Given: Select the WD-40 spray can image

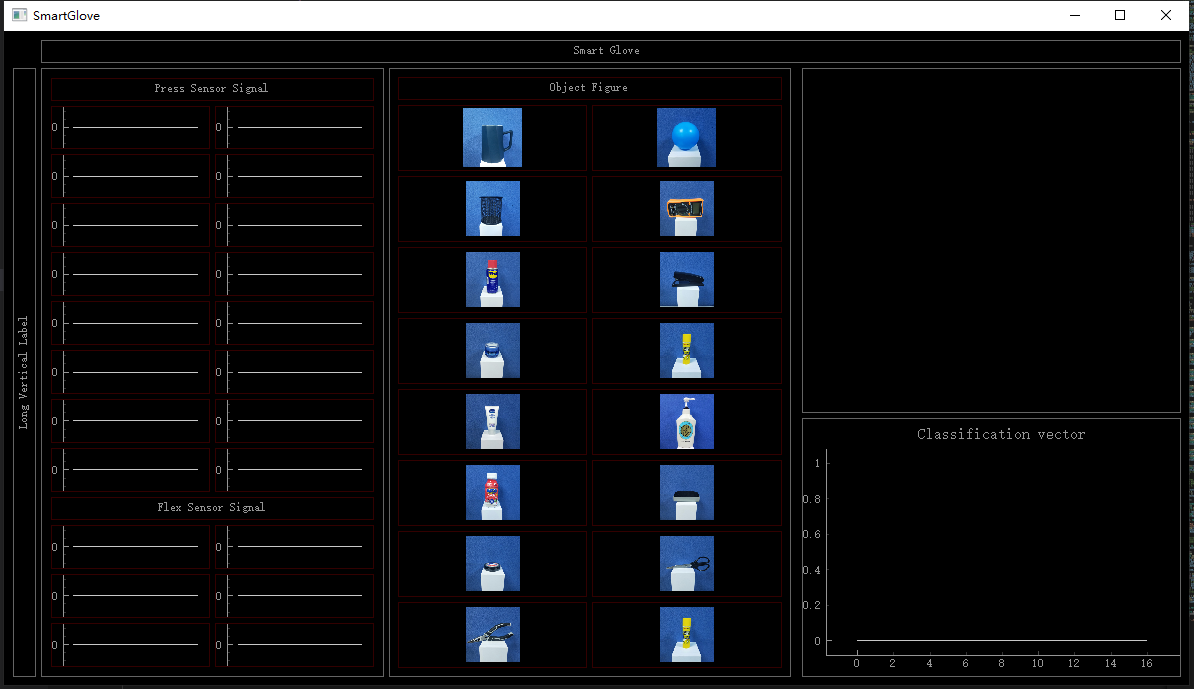Looking at the screenshot, I should [x=492, y=280].
